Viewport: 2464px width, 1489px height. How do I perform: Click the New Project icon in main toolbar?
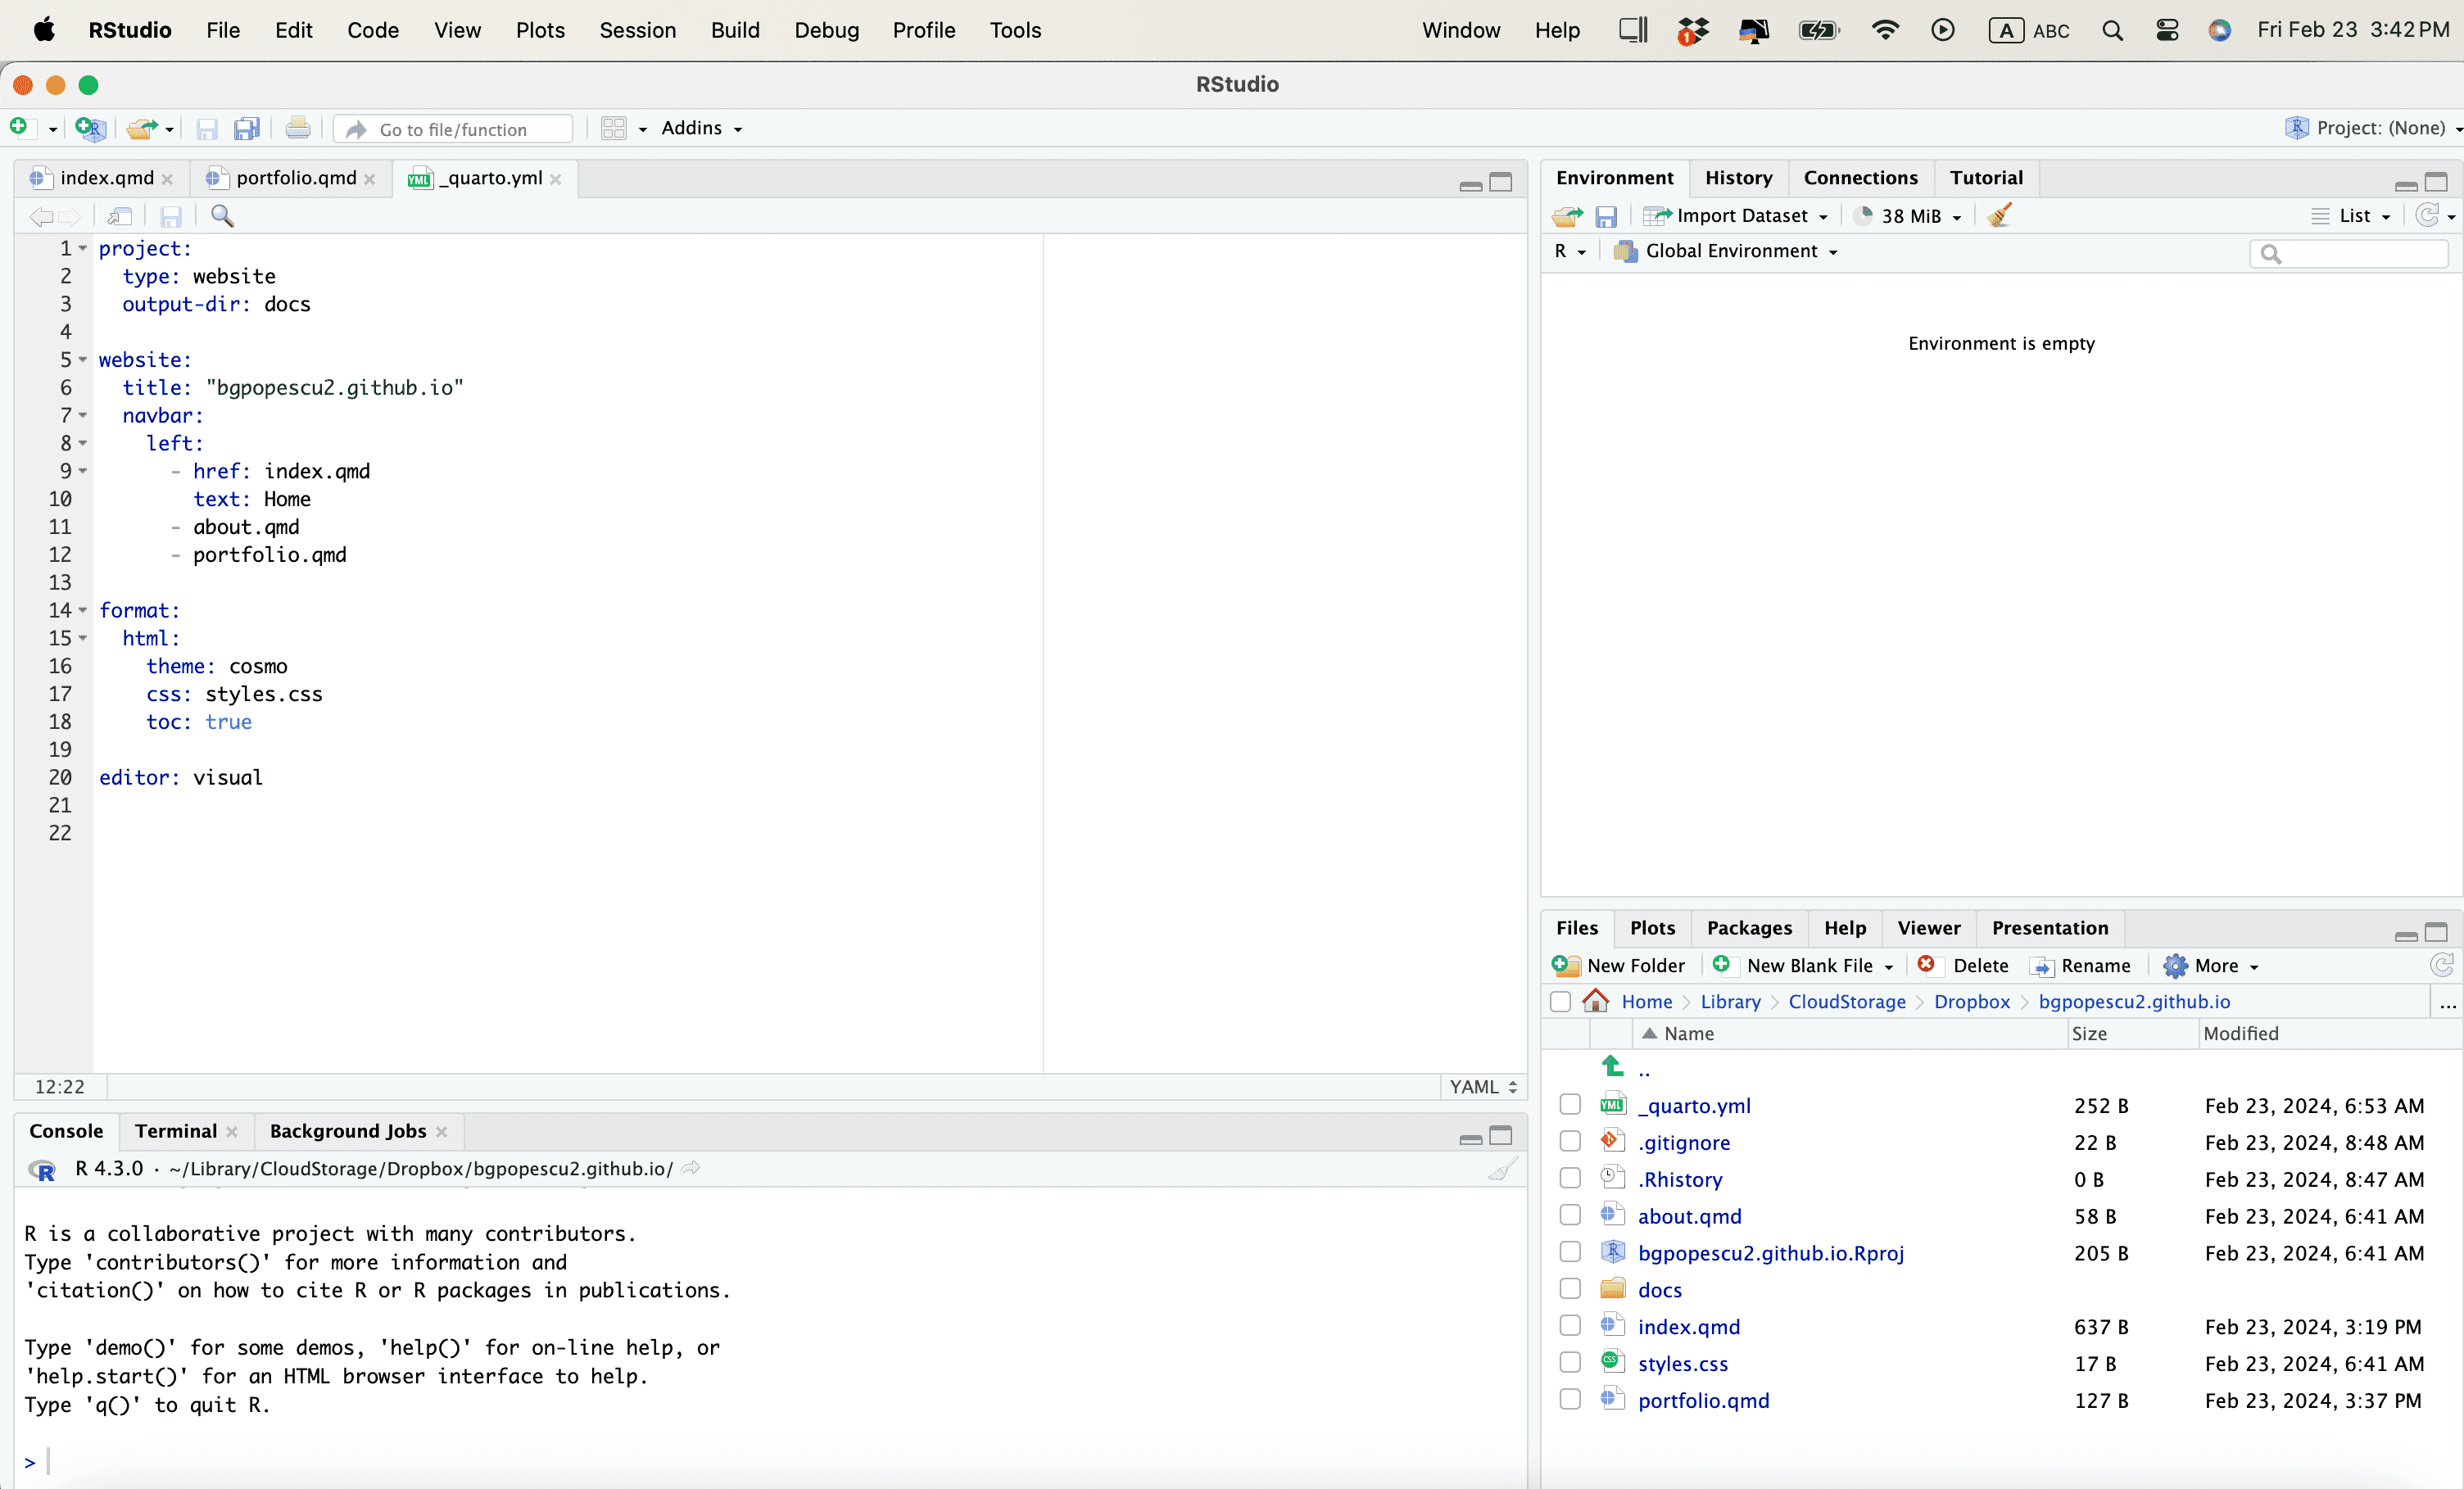(x=90, y=128)
